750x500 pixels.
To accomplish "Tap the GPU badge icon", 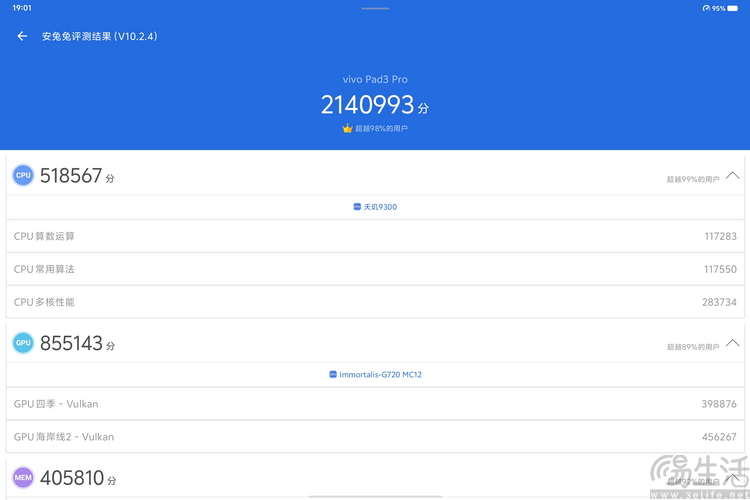I will pos(23,343).
